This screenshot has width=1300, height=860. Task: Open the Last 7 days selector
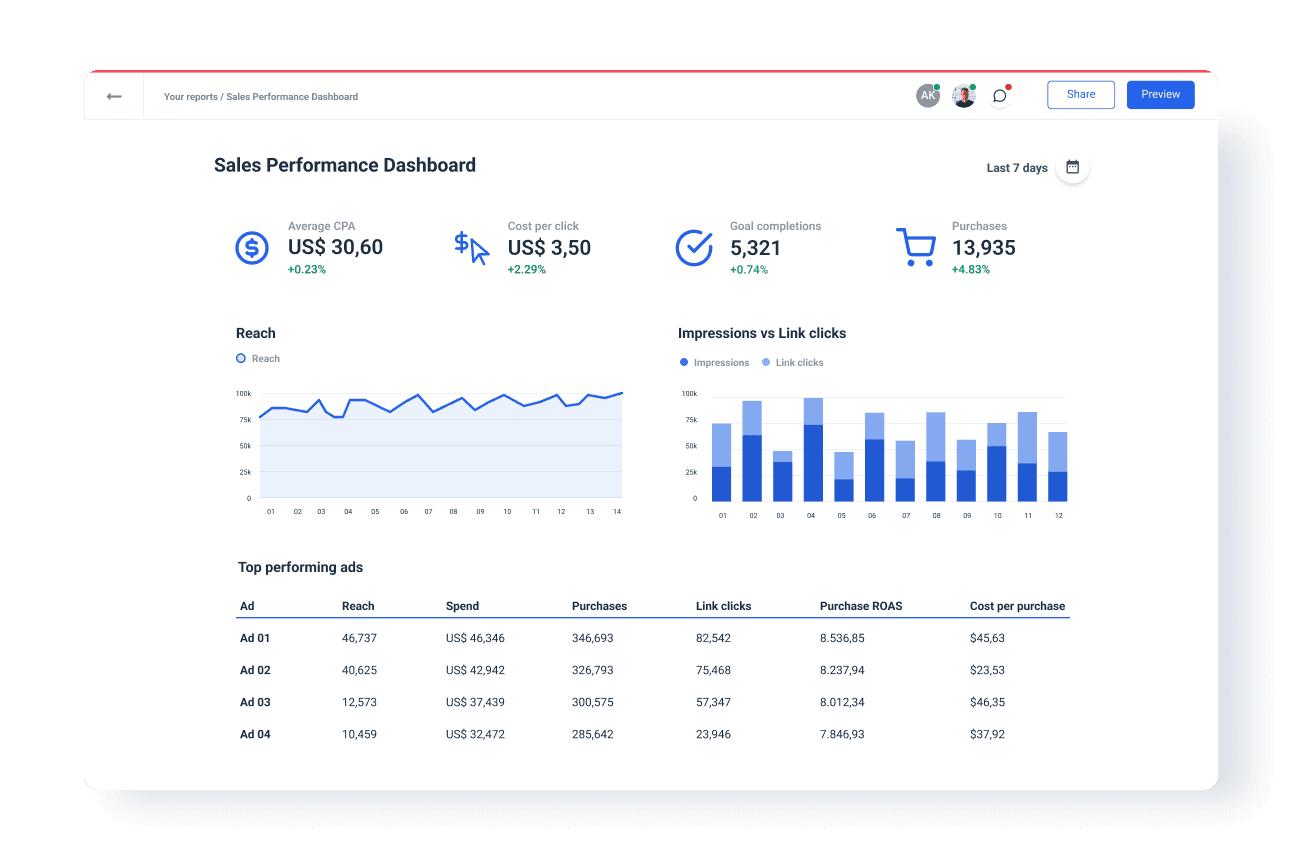click(x=1015, y=168)
